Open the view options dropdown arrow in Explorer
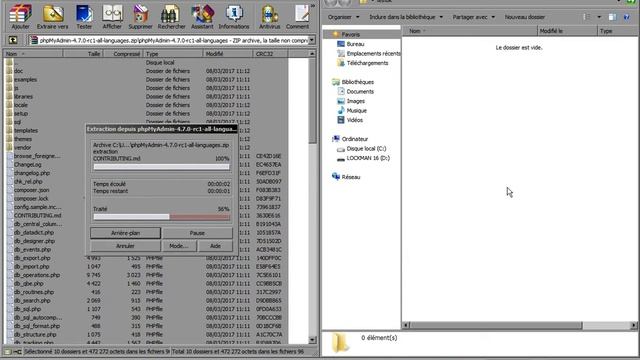The image size is (640, 360). click(599, 17)
